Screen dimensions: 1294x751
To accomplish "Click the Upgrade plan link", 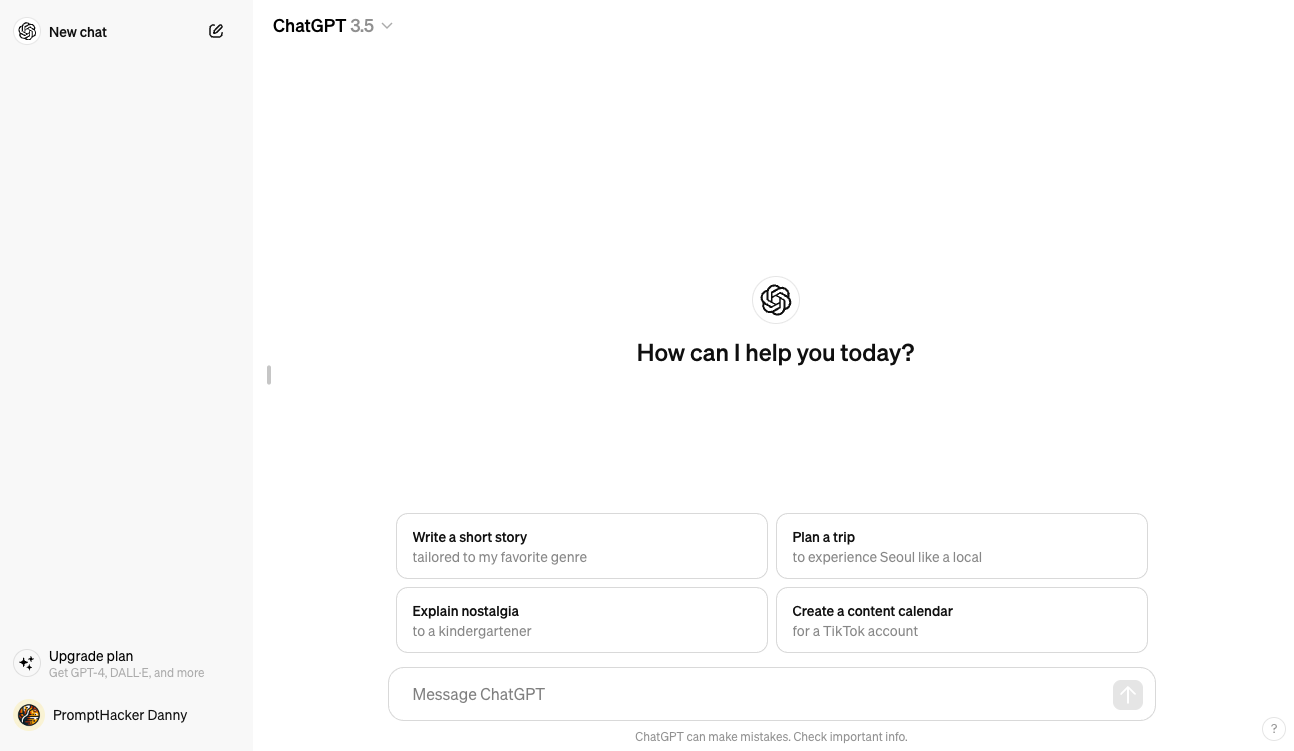I will point(91,656).
